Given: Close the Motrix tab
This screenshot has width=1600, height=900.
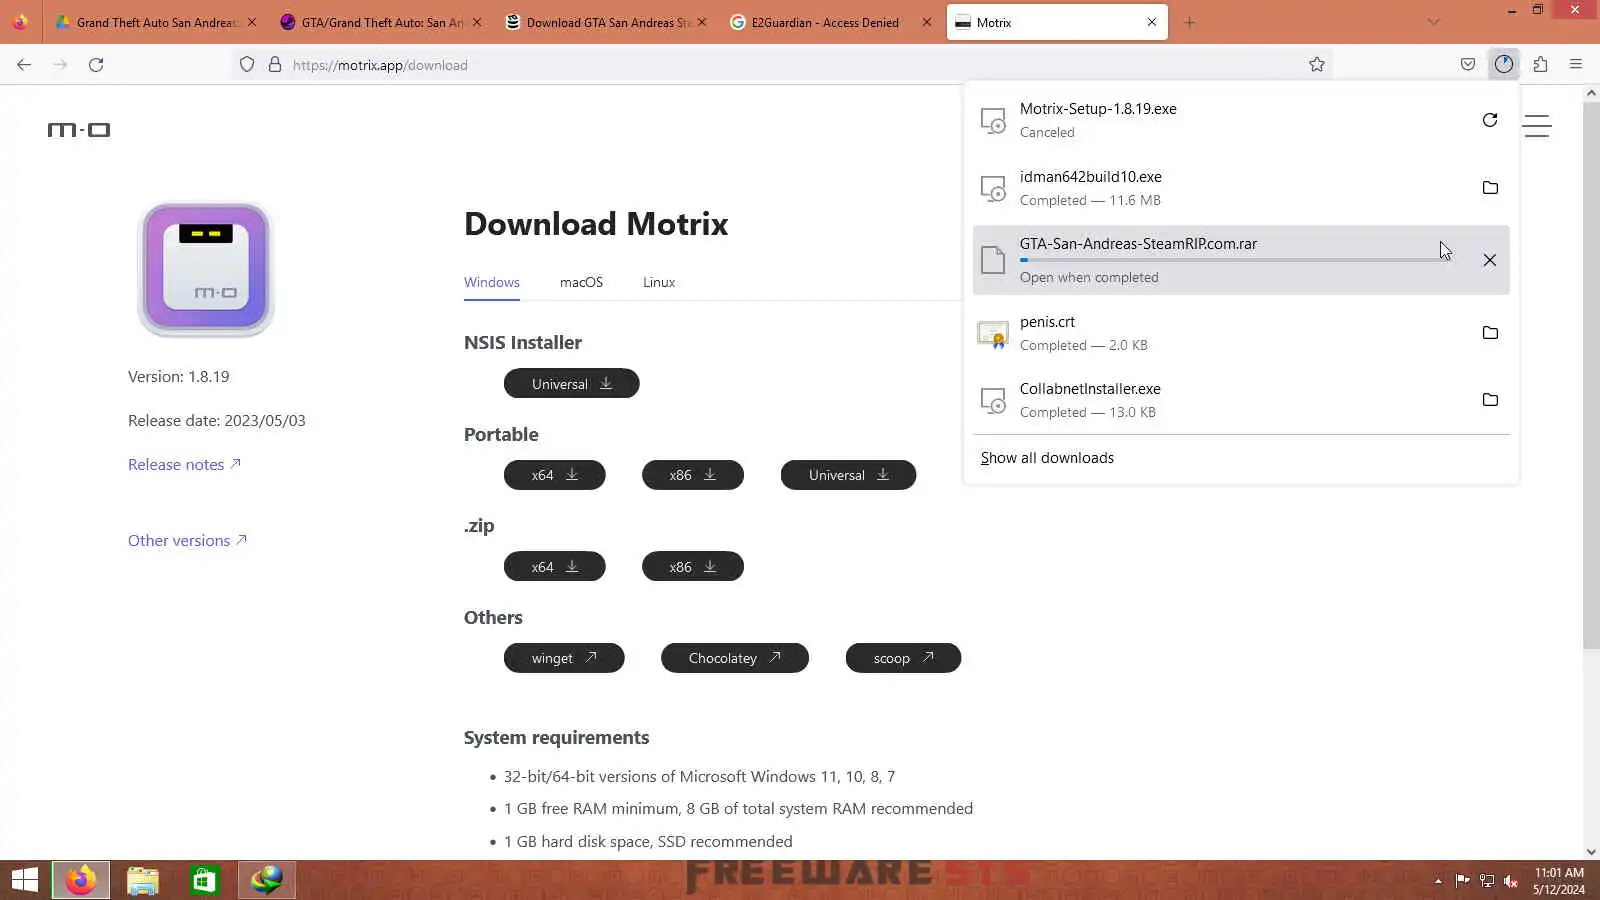Looking at the screenshot, I should click(1152, 22).
